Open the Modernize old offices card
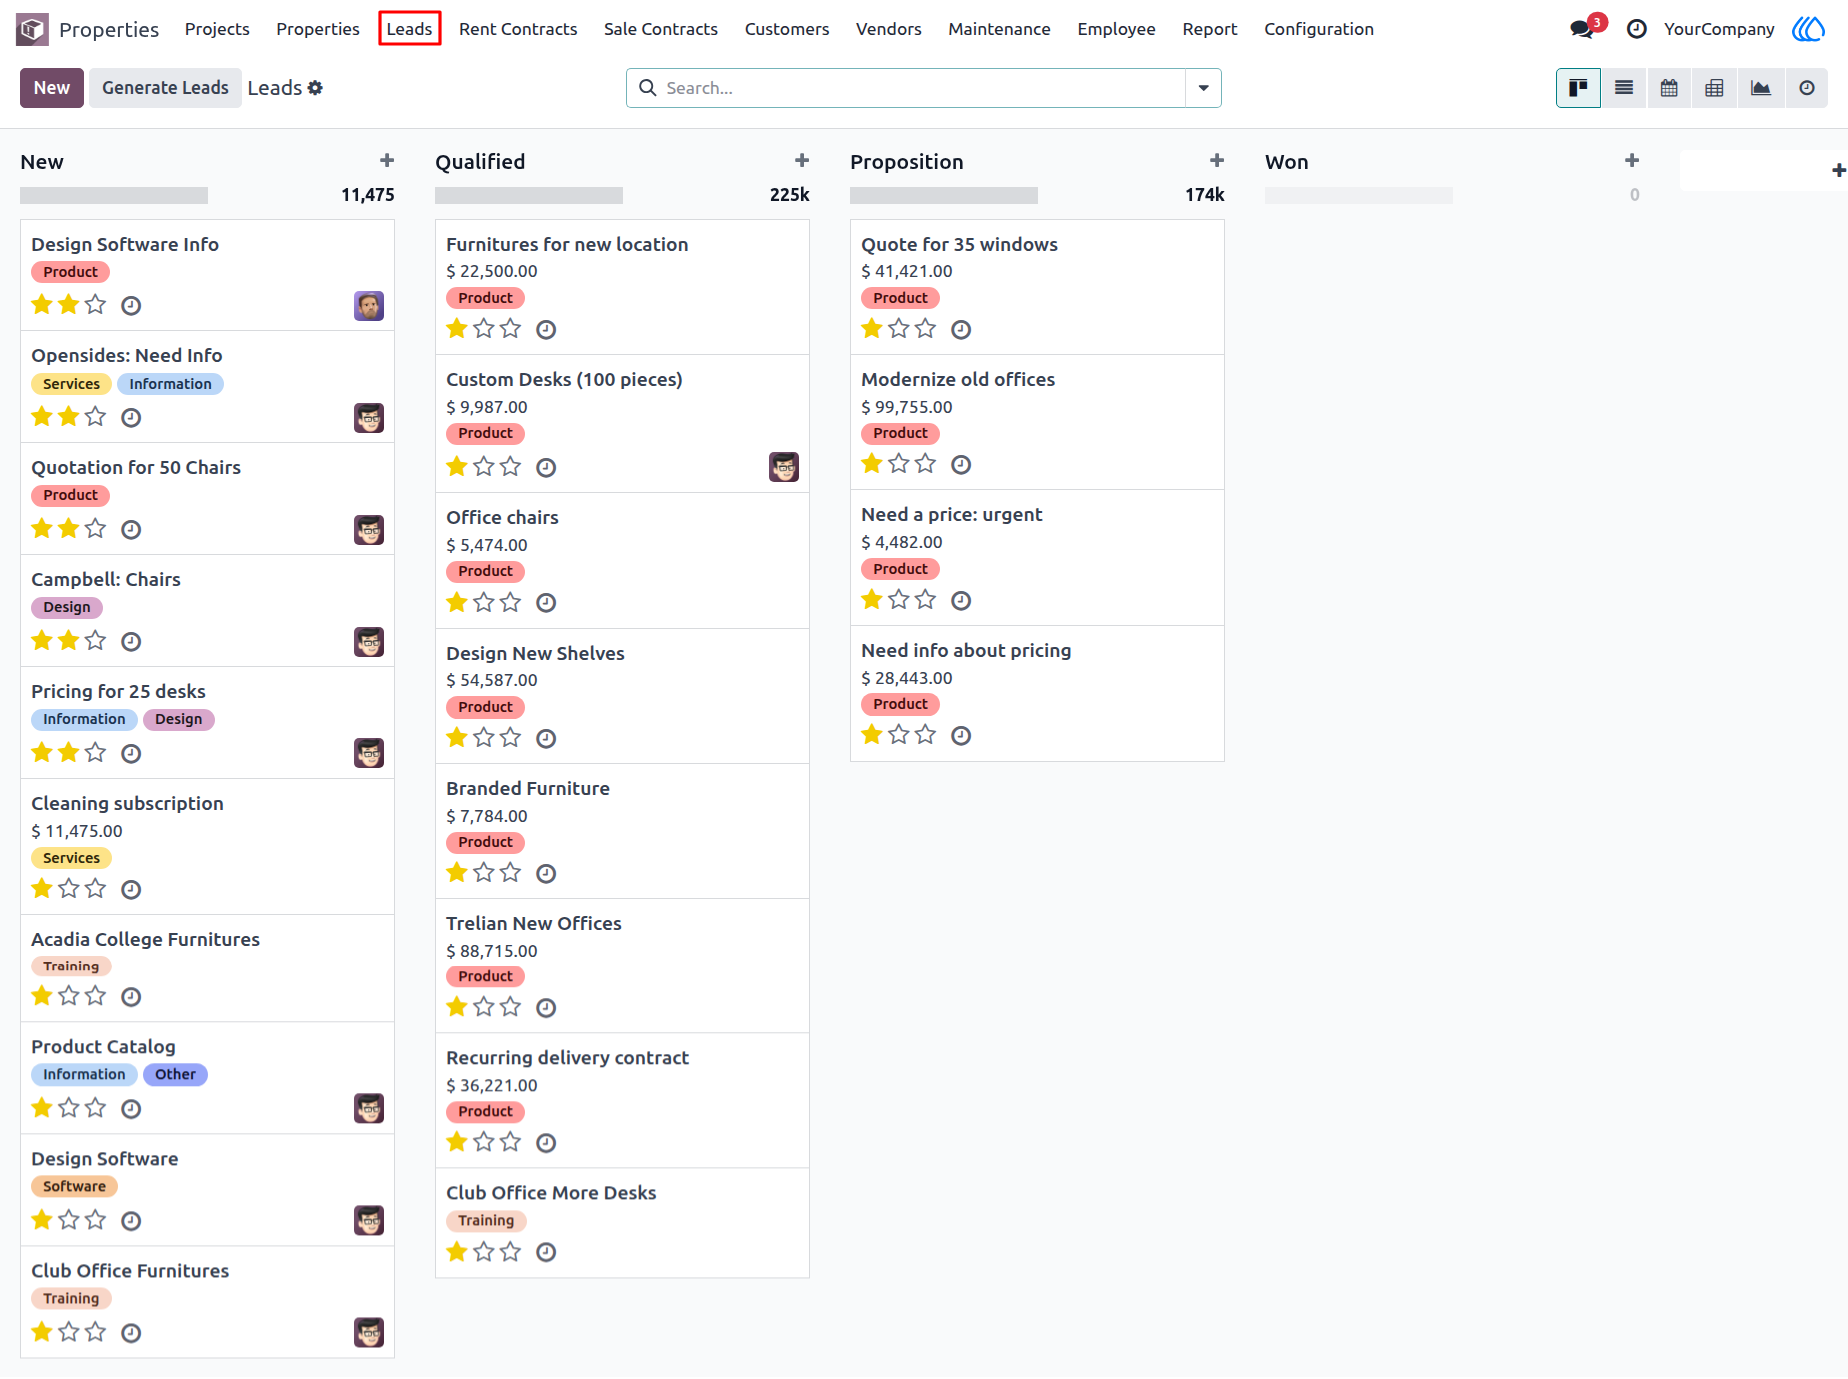1848x1379 pixels. (1037, 423)
